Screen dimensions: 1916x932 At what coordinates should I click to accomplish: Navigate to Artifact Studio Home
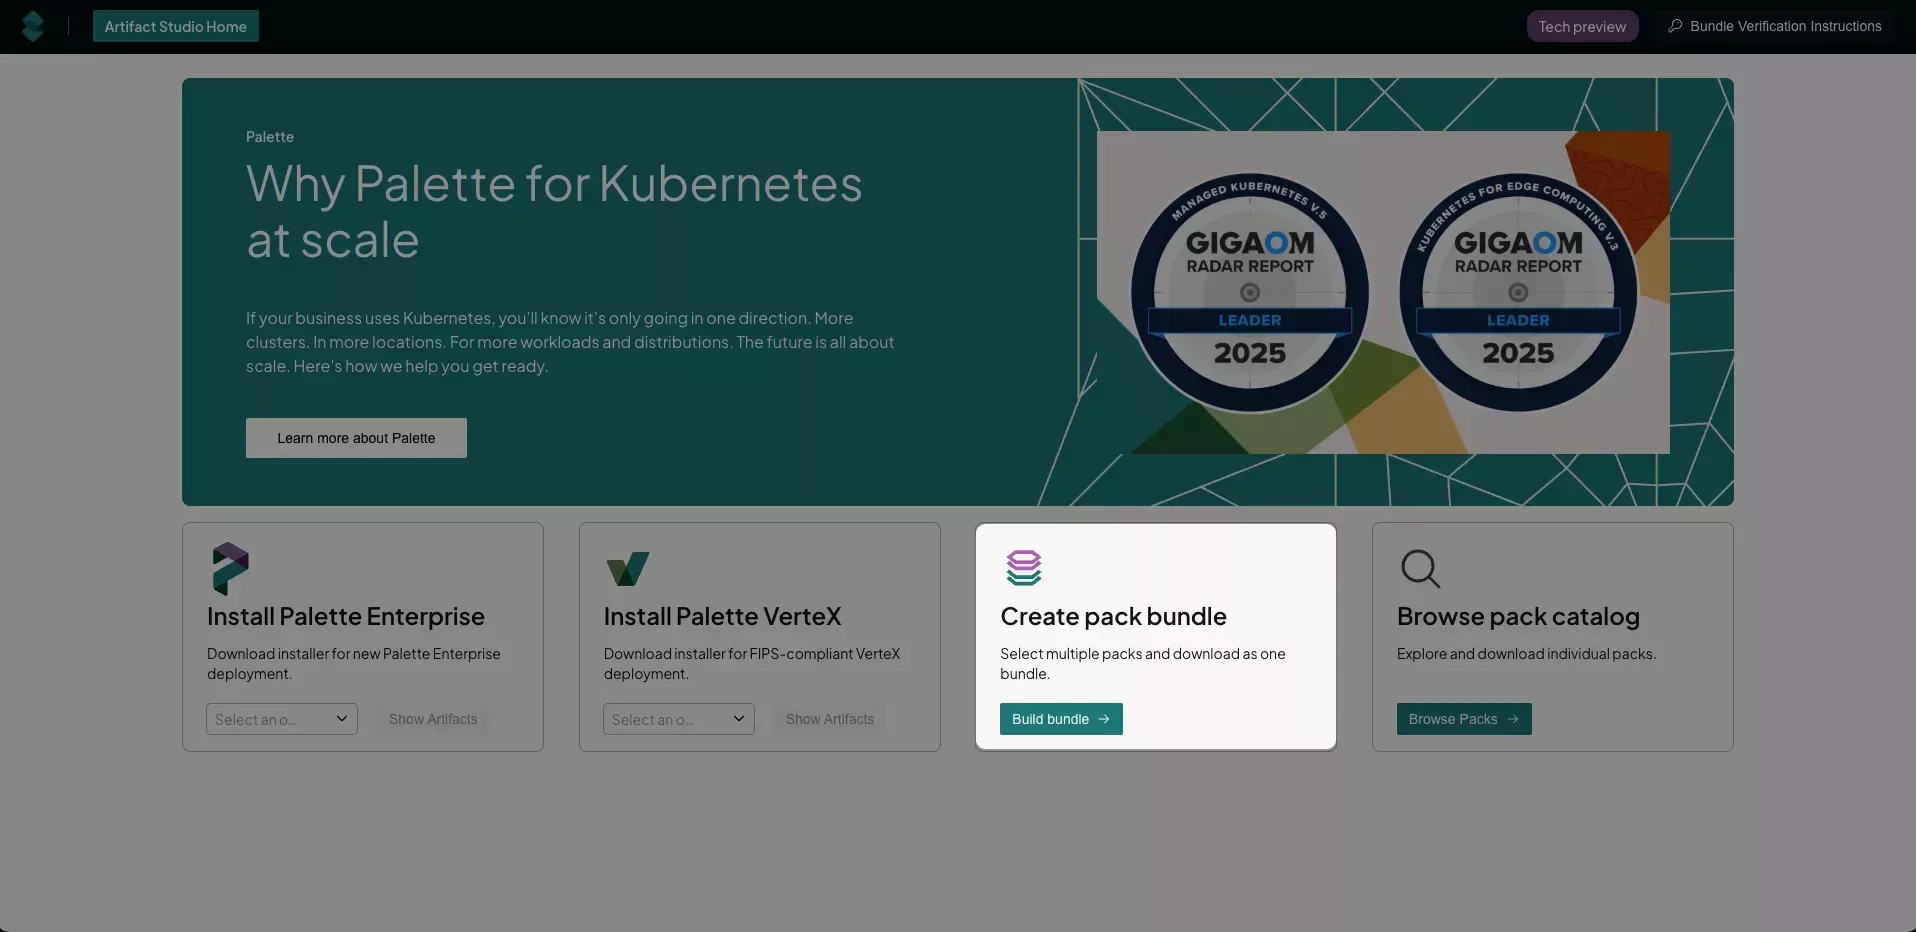coord(175,25)
